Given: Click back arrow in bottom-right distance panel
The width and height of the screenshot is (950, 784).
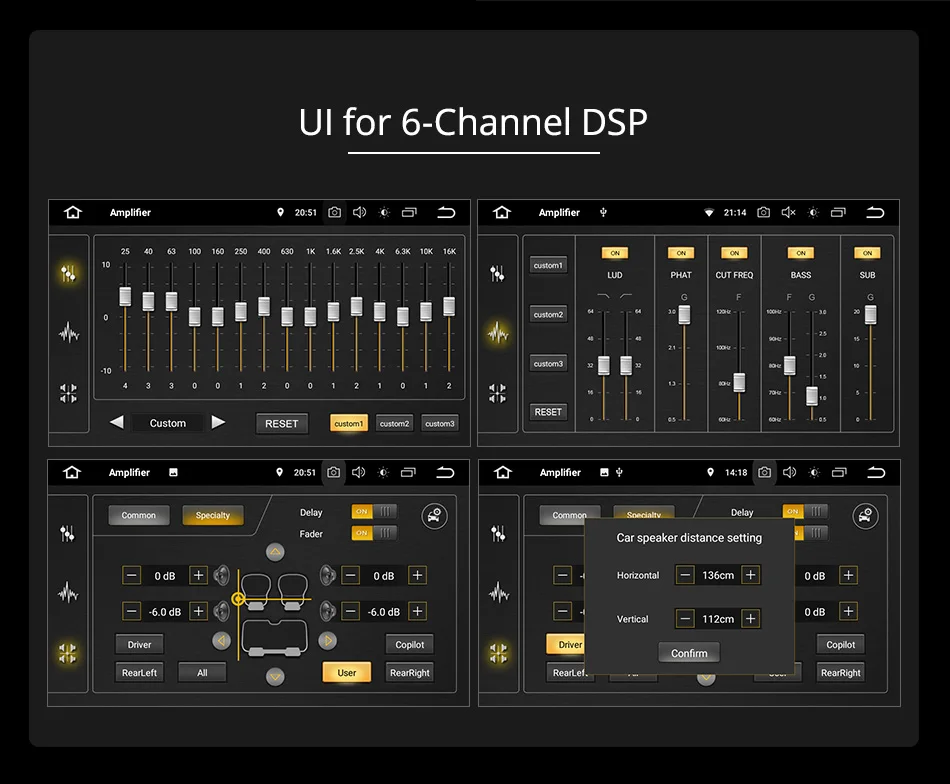Looking at the screenshot, I should pos(876,473).
